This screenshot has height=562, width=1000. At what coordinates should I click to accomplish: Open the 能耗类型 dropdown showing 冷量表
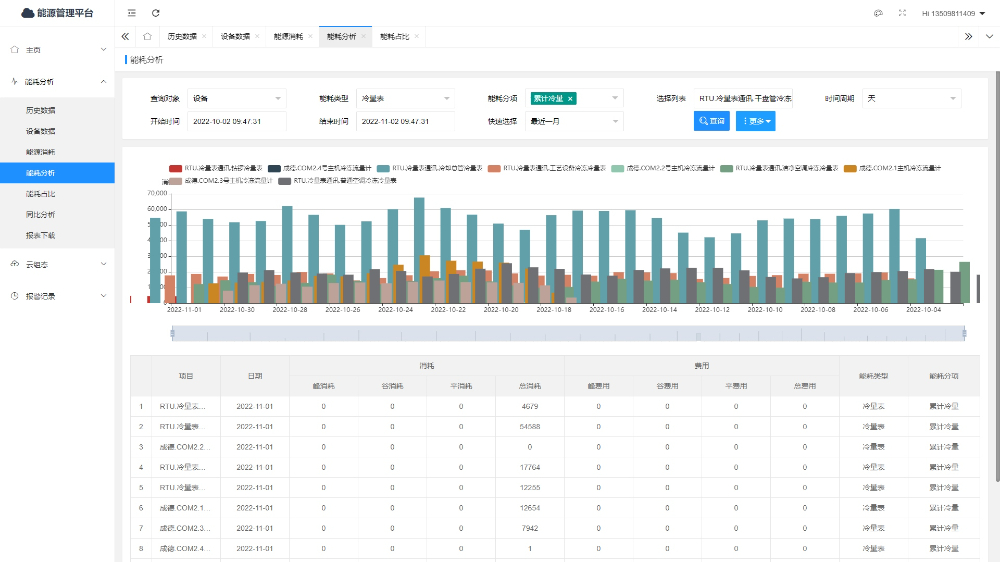click(405, 98)
